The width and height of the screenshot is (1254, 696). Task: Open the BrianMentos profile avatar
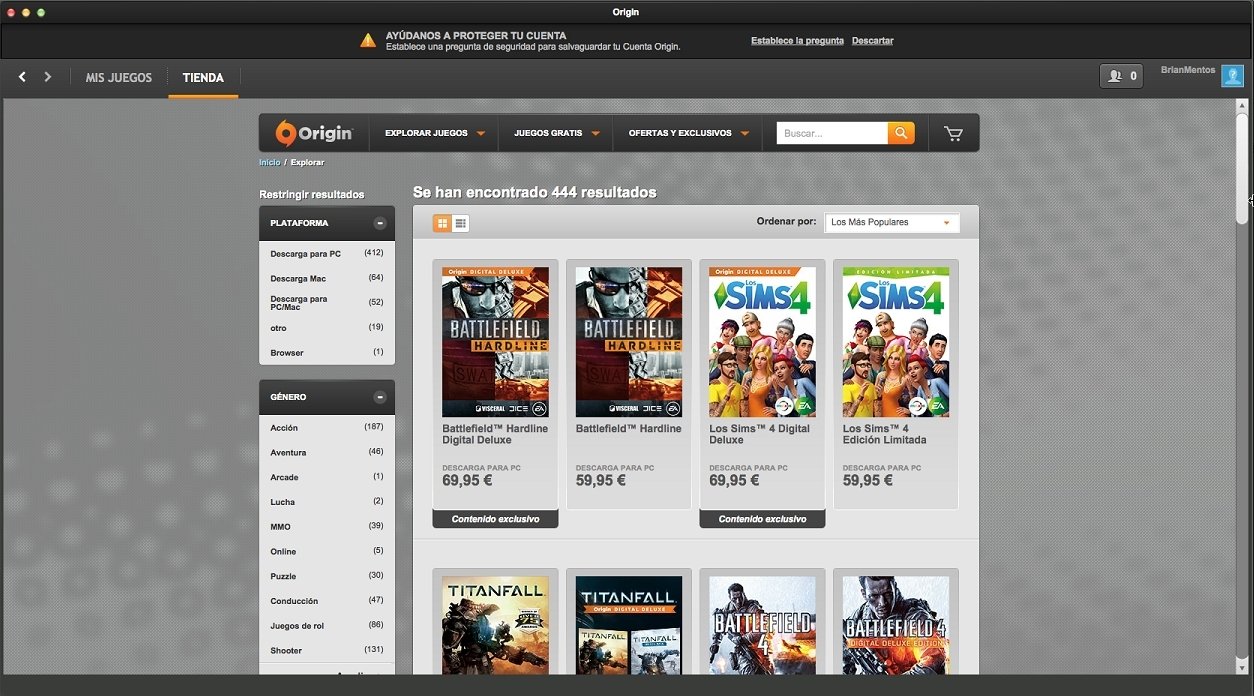[1232, 76]
